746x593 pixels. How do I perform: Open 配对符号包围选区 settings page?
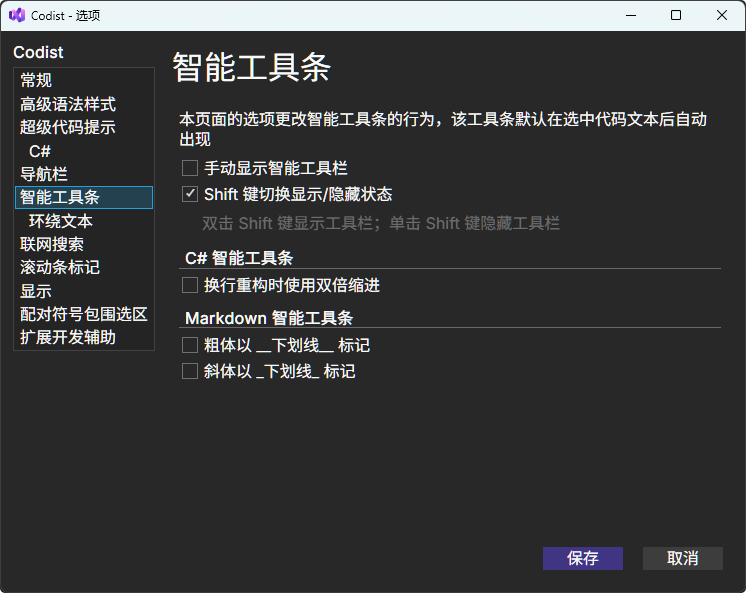point(84,314)
